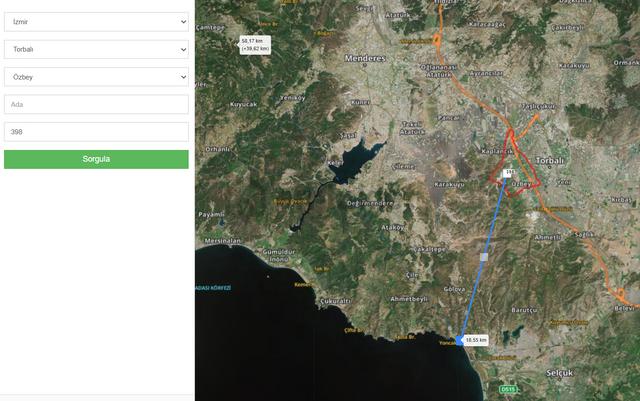The image size is (640, 401).
Task: Expand the Torbalı district dropdown
Action: 96,49
